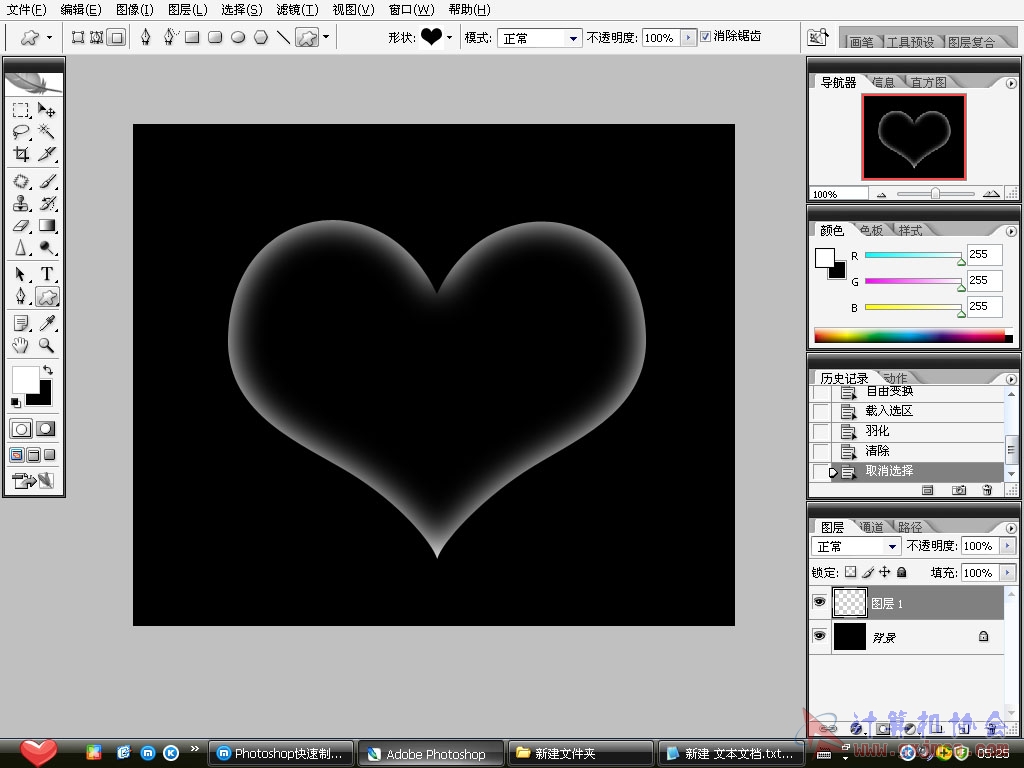Viewport: 1024px width, 768px height.
Task: Select the Zoom tool
Action: 46,345
